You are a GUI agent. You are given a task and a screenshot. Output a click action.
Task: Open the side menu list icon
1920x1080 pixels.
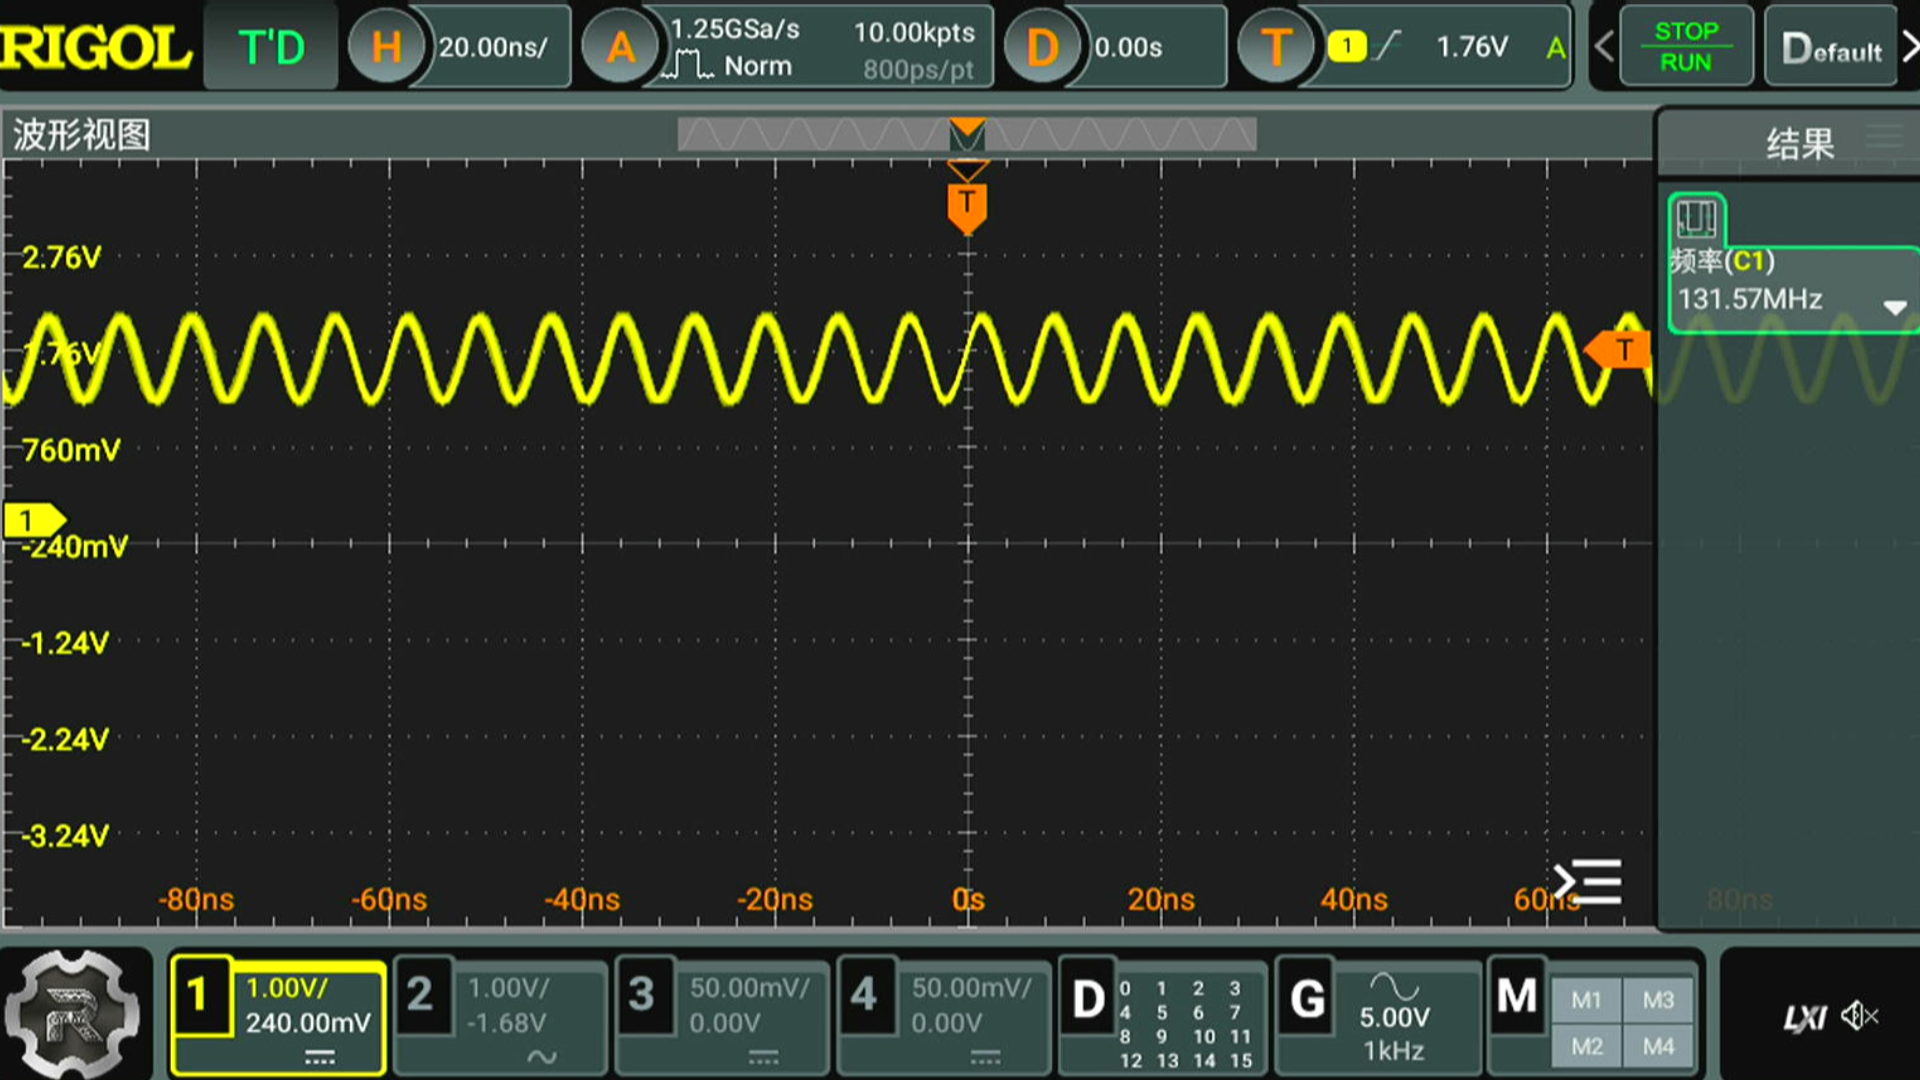coord(1587,882)
